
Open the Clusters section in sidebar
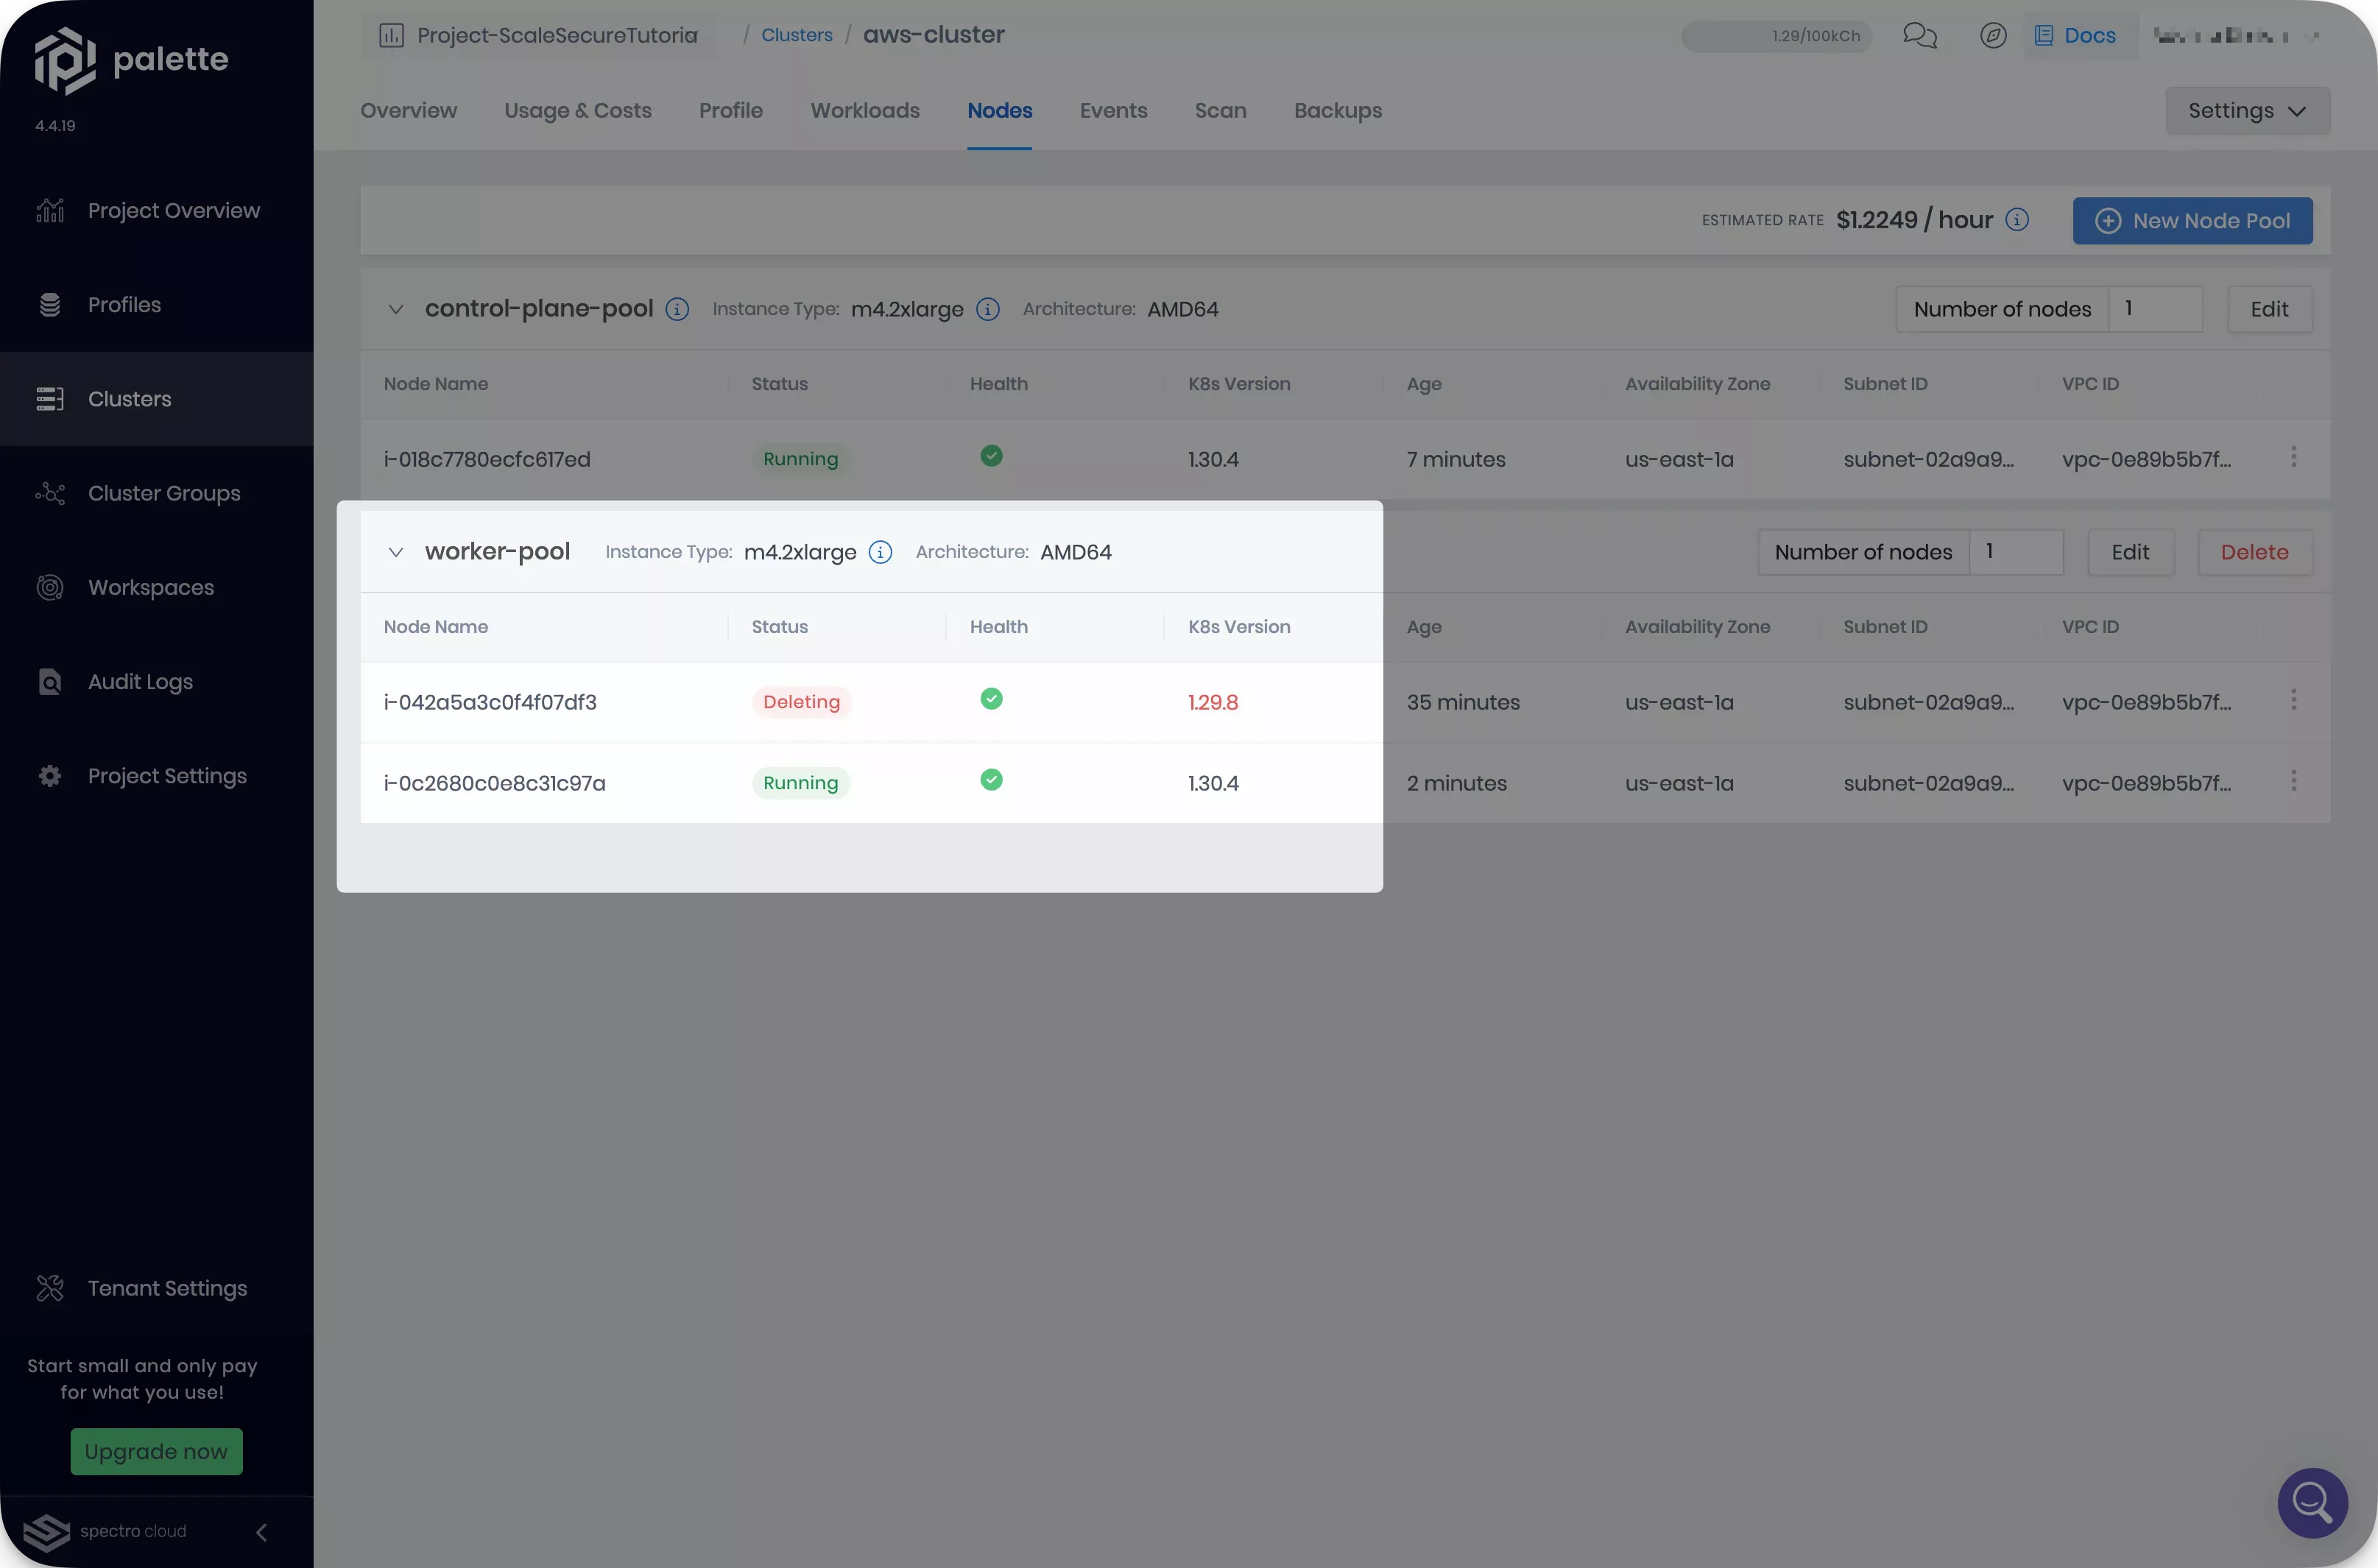(x=130, y=398)
